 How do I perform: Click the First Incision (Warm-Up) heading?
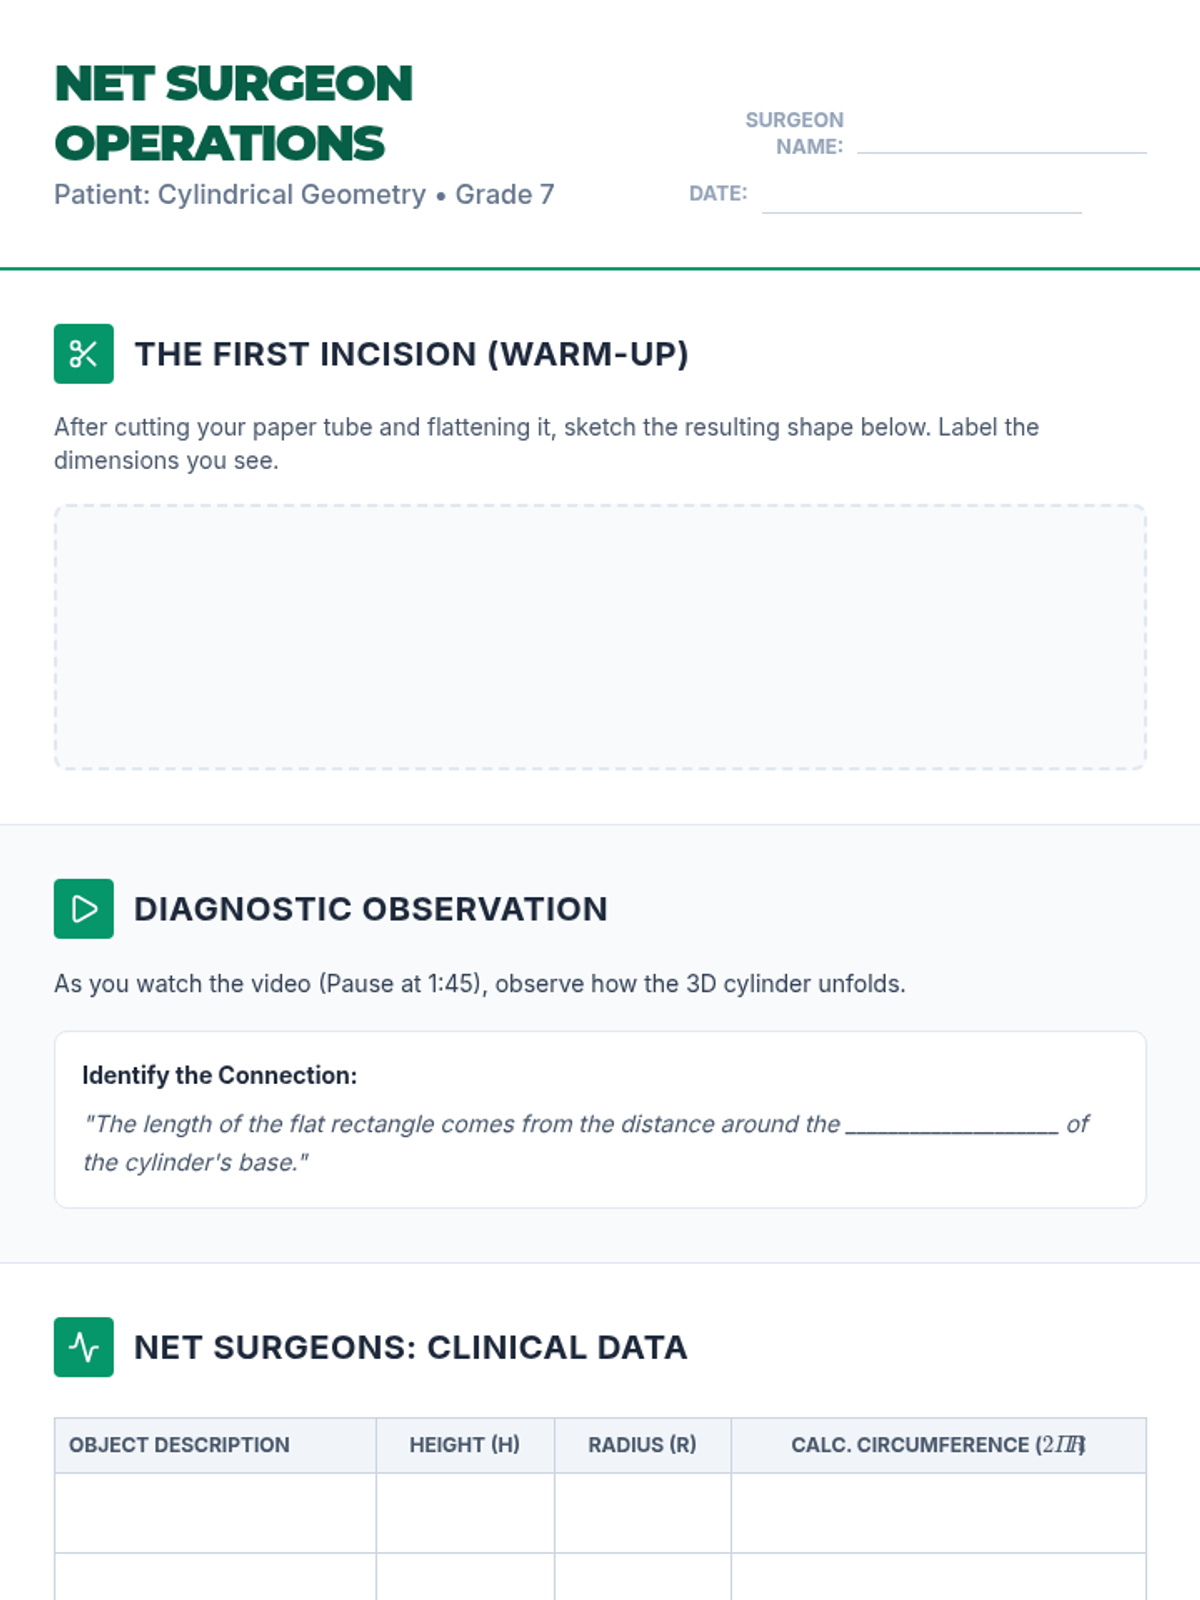point(411,354)
